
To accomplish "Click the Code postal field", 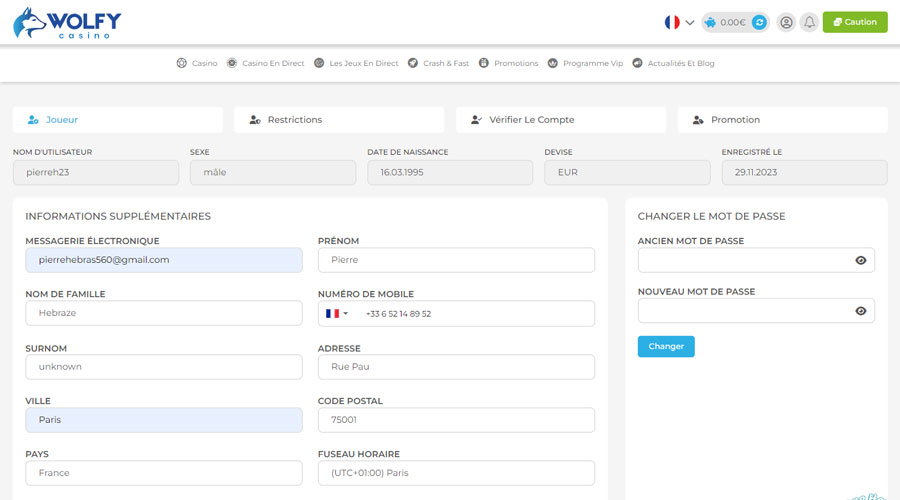I will pyautogui.click(x=456, y=420).
